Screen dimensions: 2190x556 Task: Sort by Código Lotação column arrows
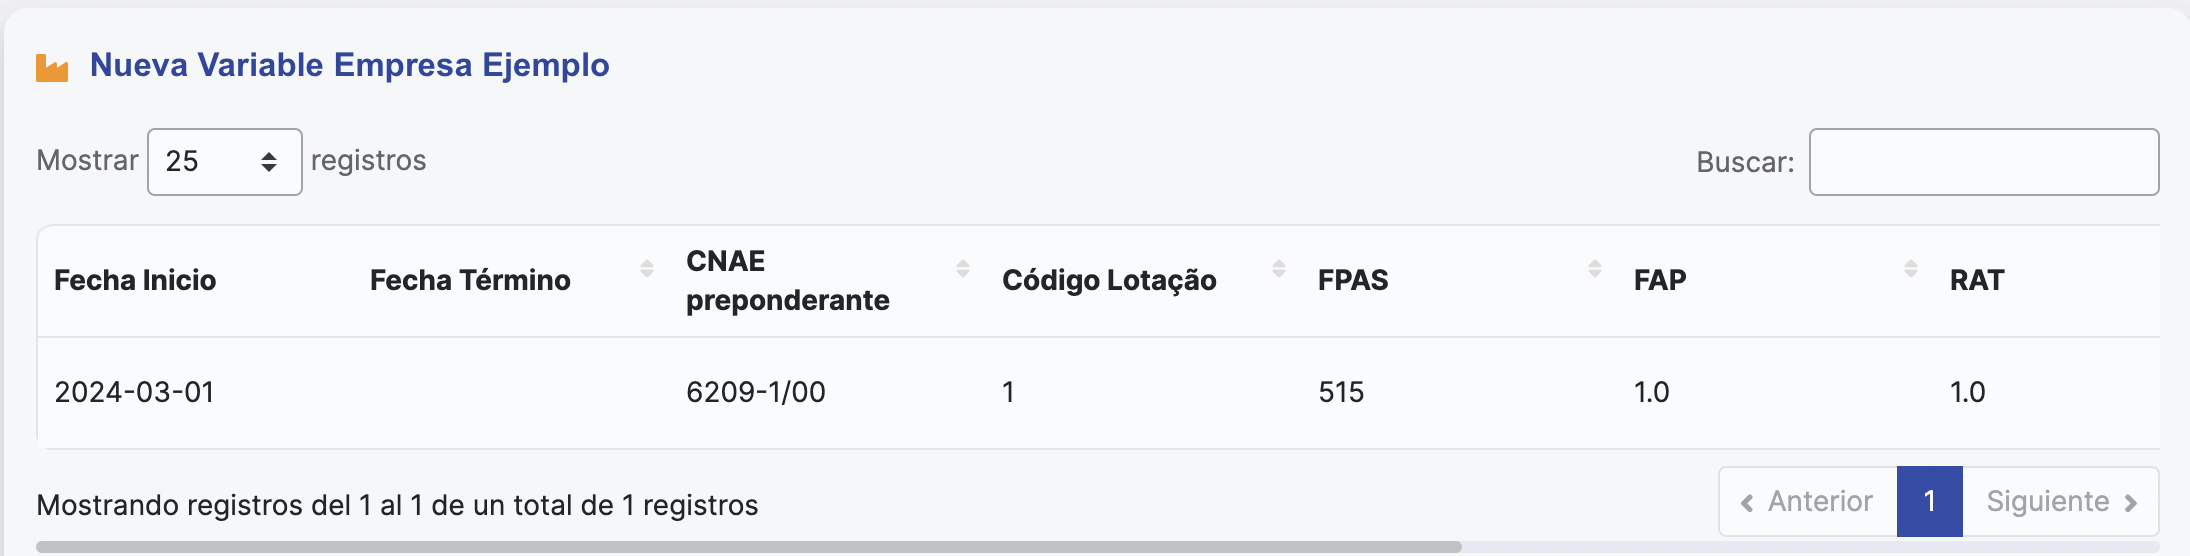[x=1279, y=268]
